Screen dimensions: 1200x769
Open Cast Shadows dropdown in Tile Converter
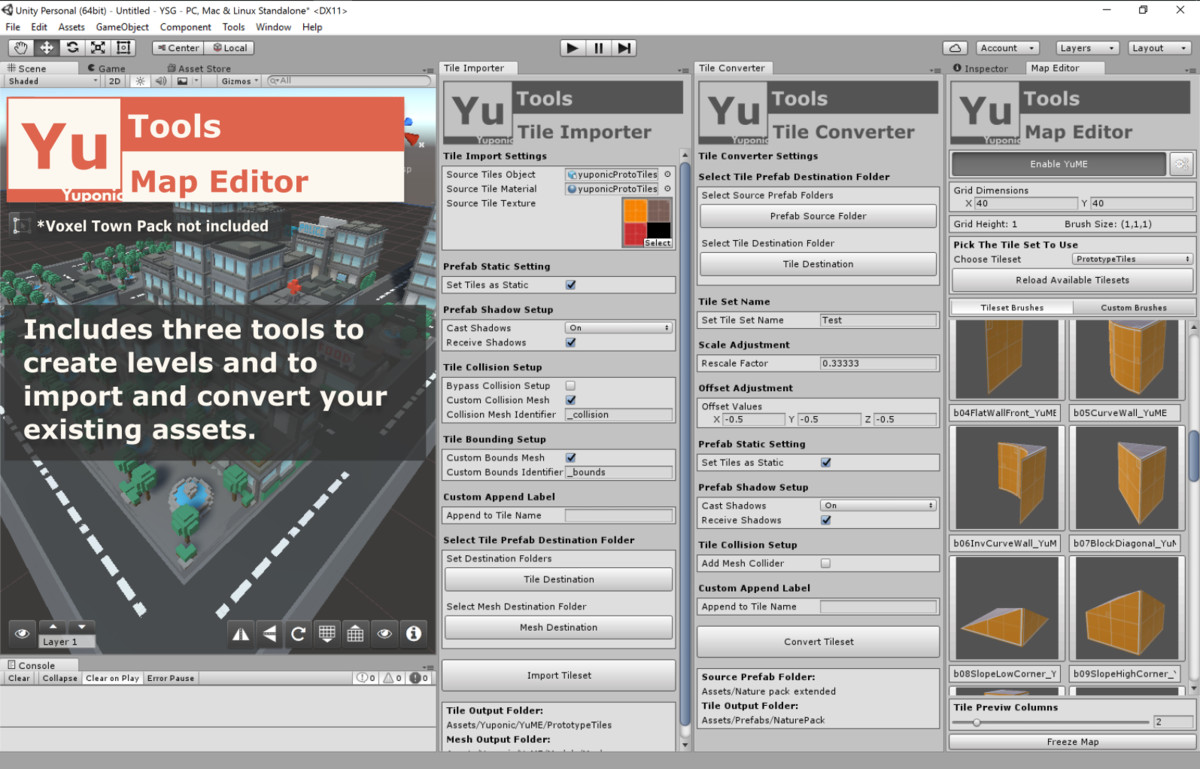point(878,505)
